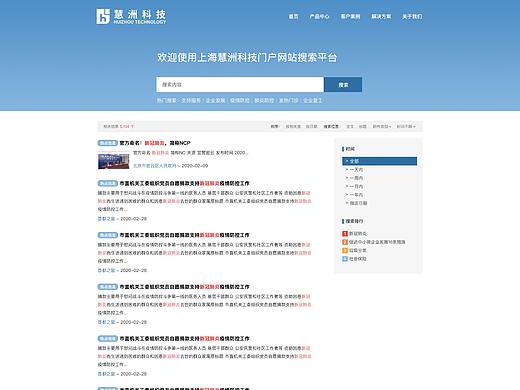
Task: Focus the 搜索内容 search input box
Action: (240, 85)
